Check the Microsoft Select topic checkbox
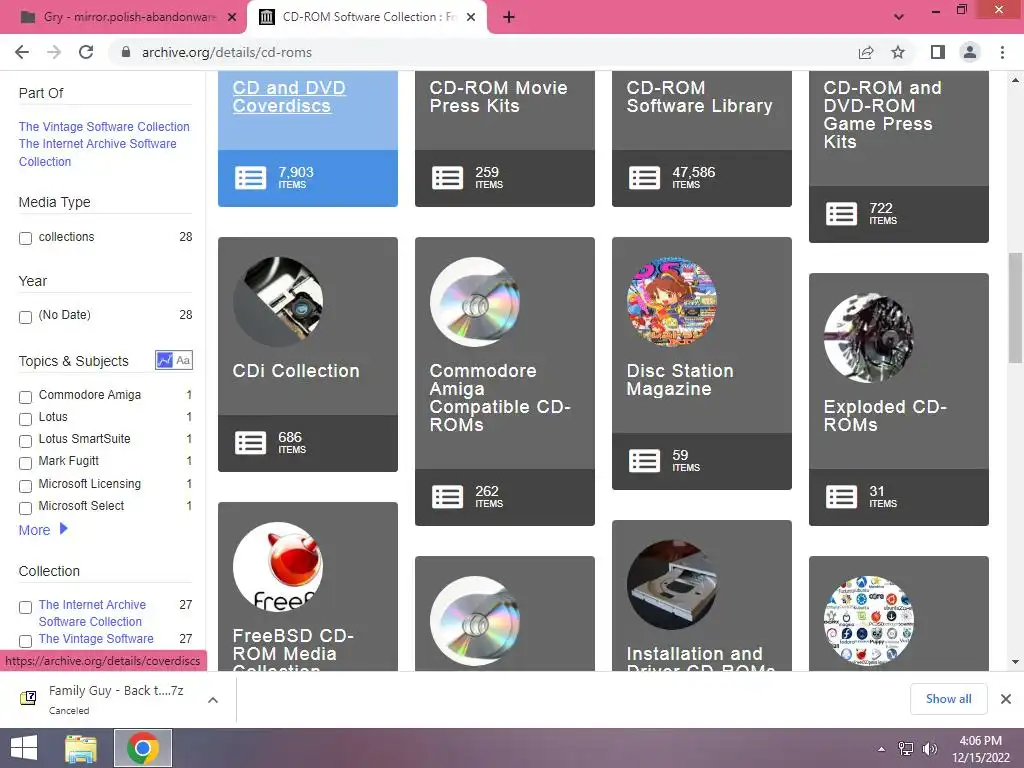 click(x=25, y=508)
